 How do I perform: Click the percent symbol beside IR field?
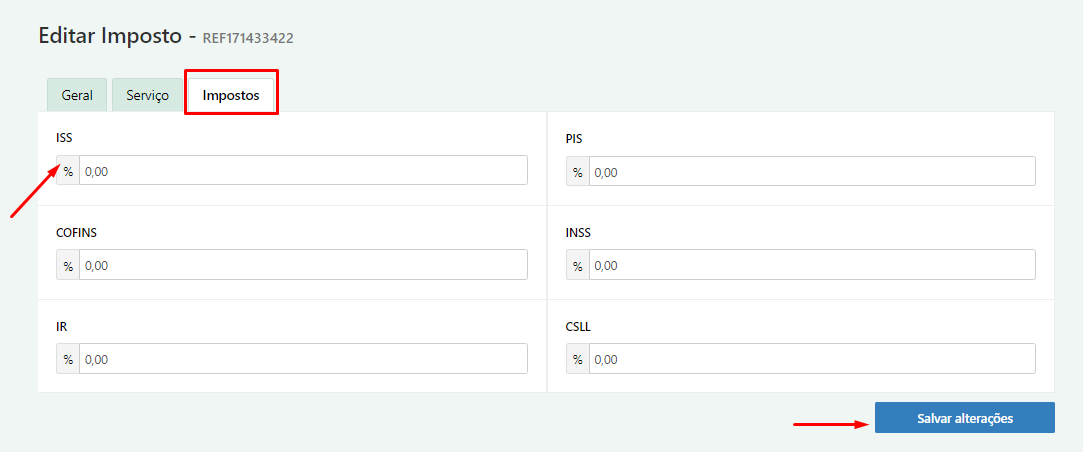point(68,359)
